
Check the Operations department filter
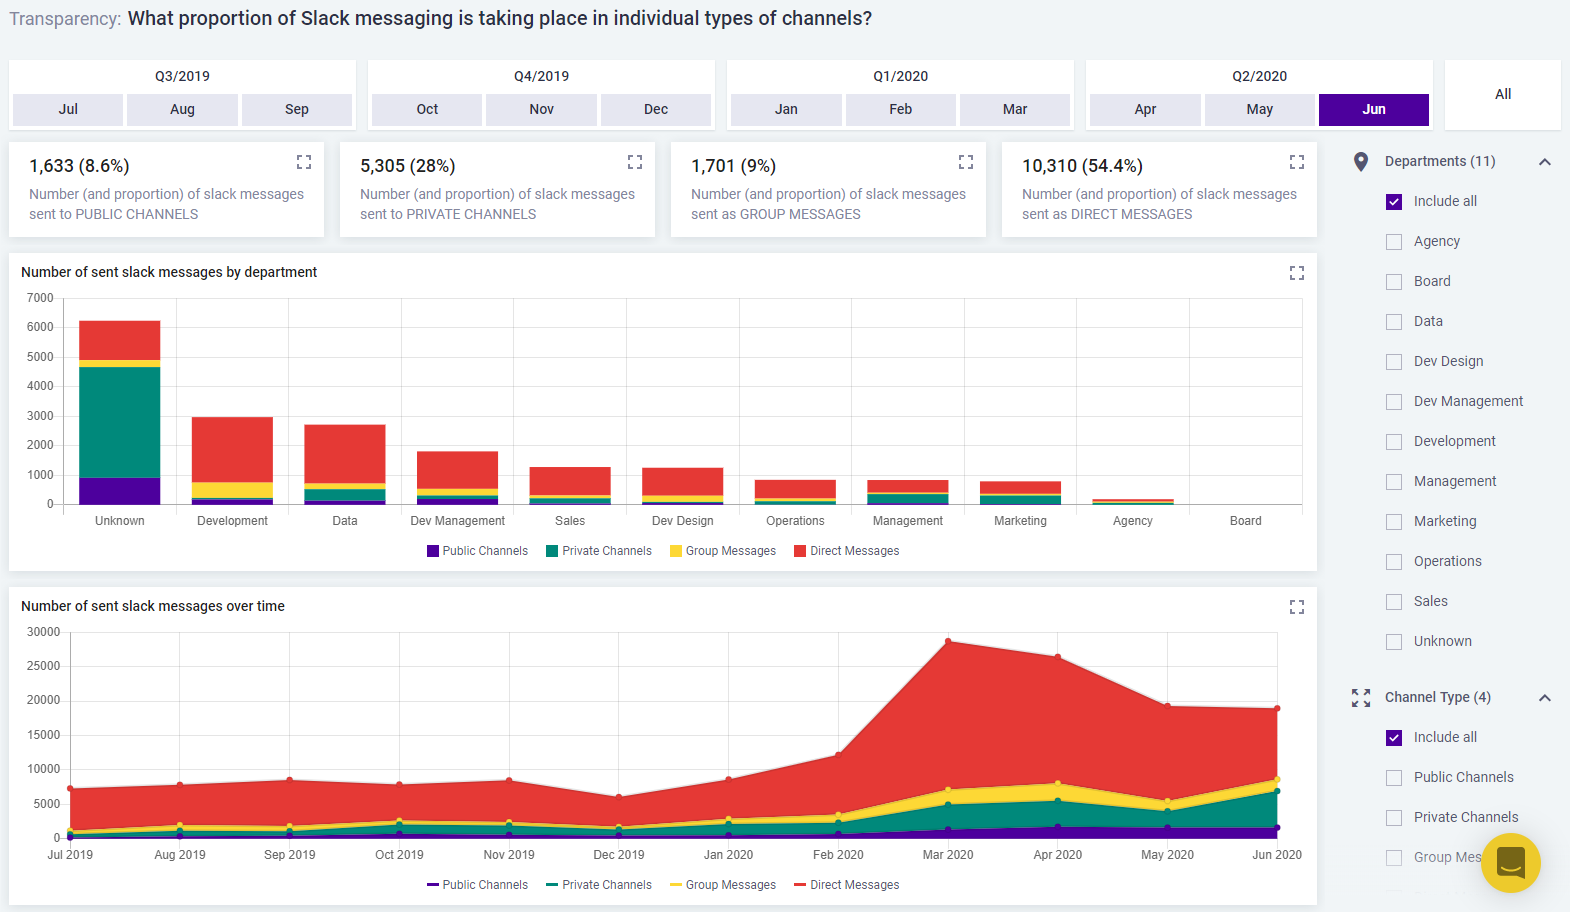click(1394, 562)
